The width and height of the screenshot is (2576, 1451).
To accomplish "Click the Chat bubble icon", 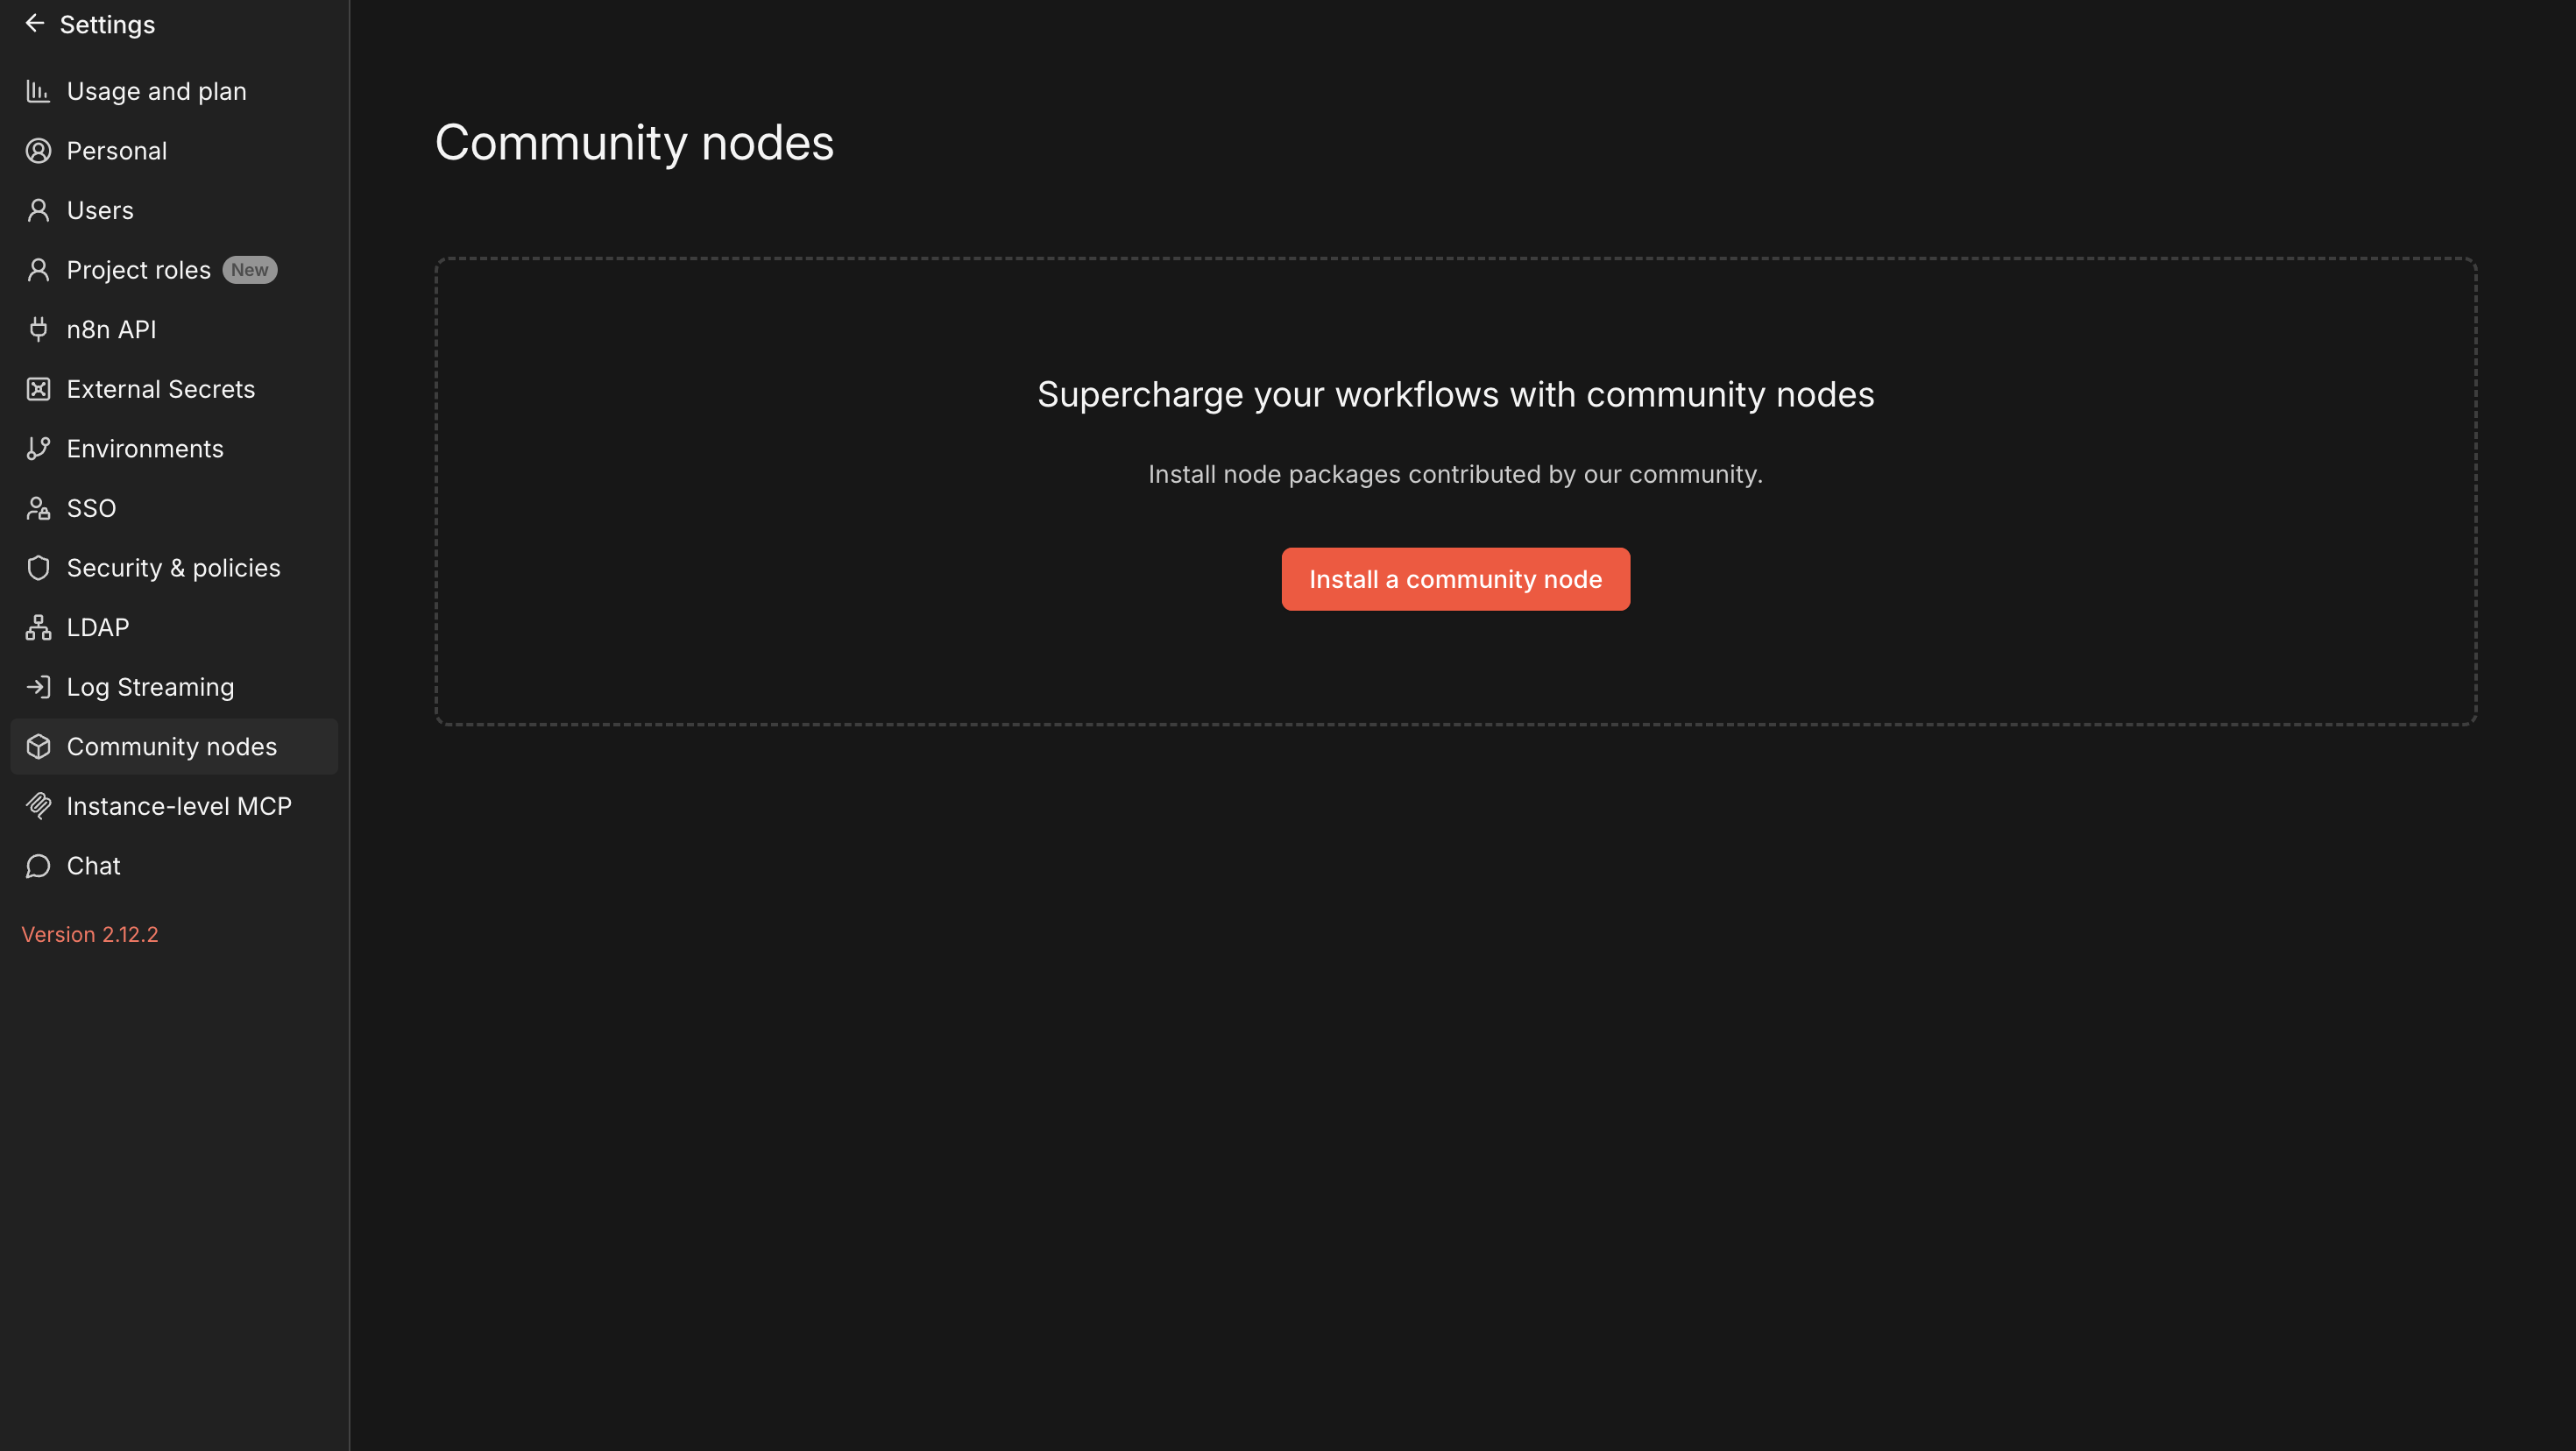I will pyautogui.click(x=38, y=866).
